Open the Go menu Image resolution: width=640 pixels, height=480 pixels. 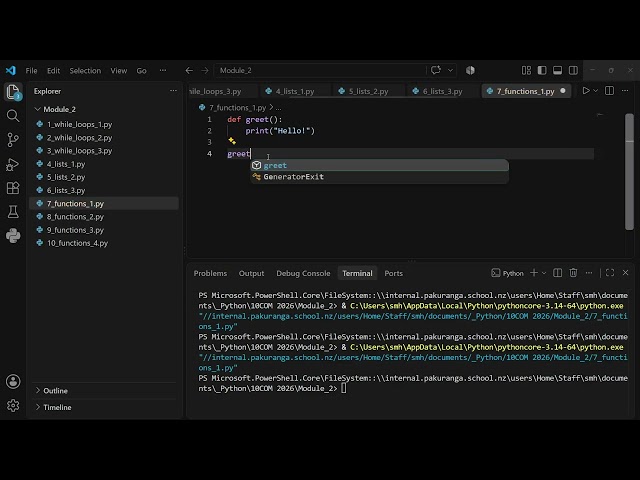pyautogui.click(x=142, y=71)
